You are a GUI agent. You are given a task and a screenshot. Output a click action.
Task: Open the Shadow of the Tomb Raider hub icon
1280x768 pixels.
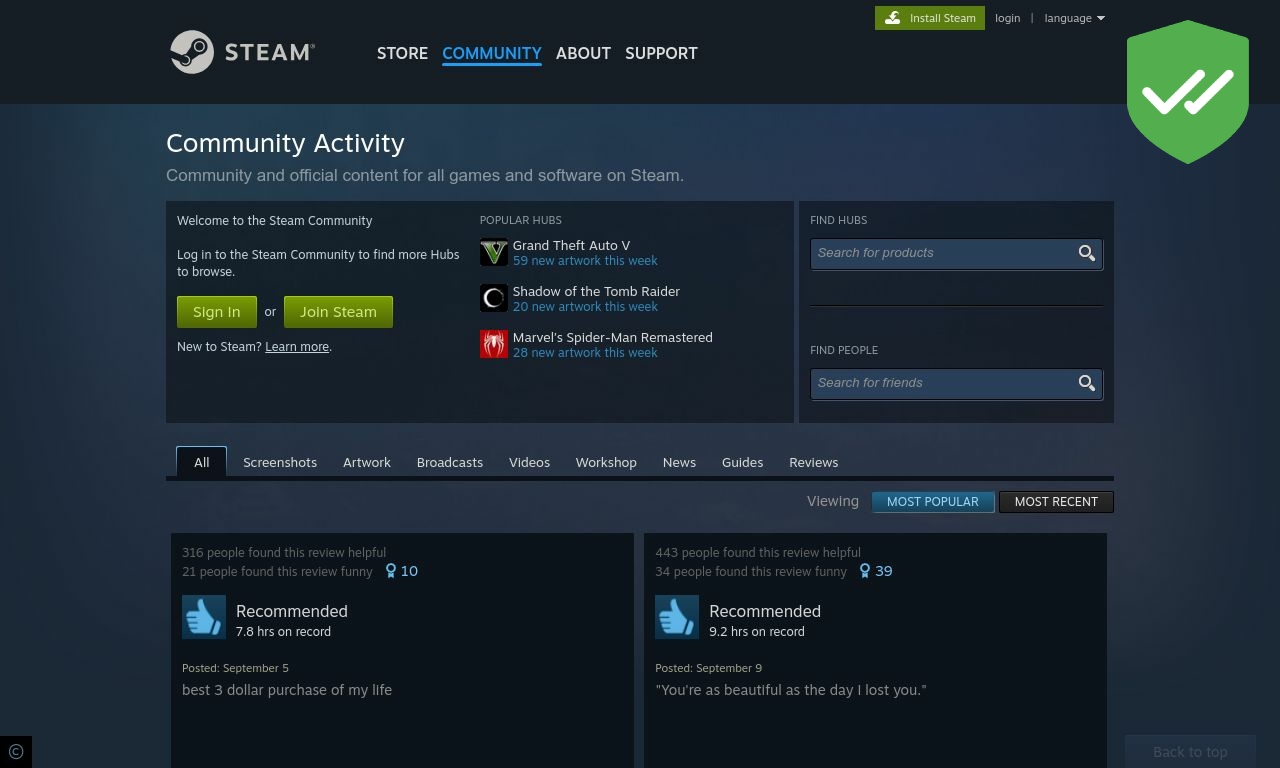tap(494, 298)
